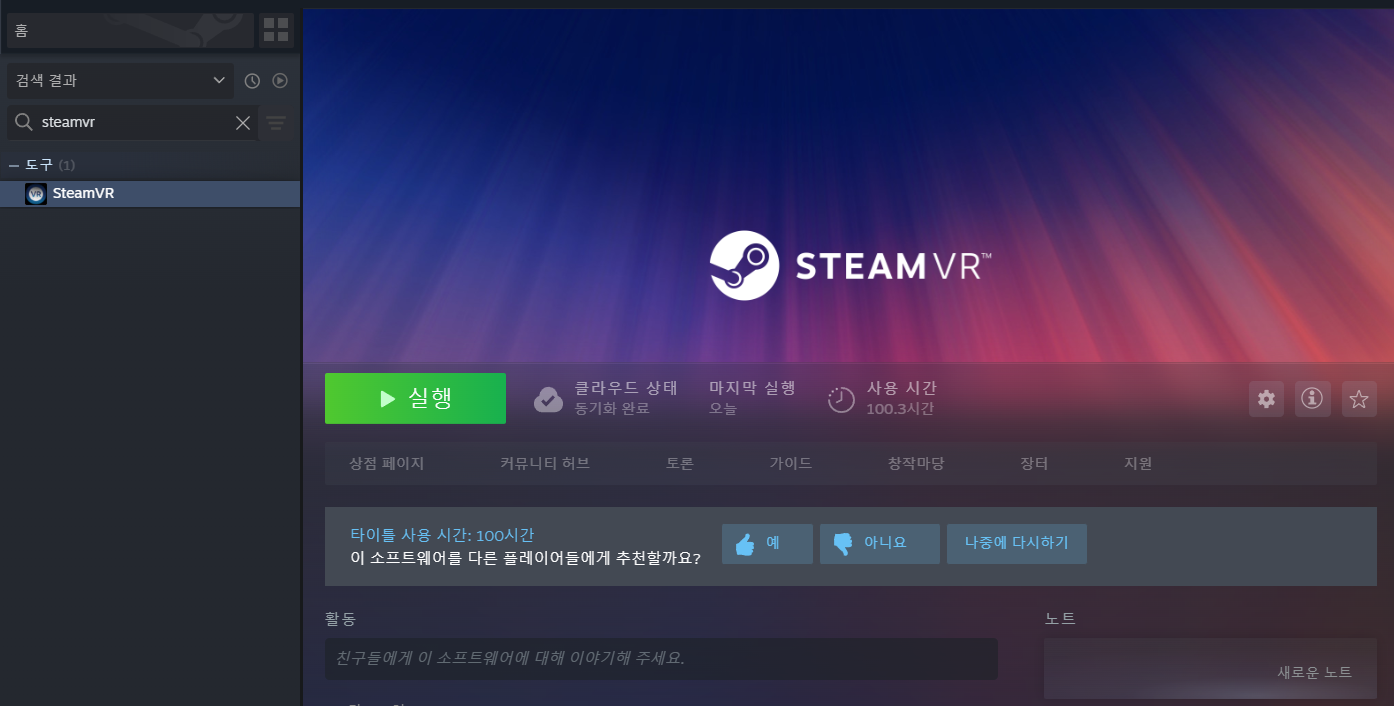This screenshot has height=706, width=1394.
Task: Open the 검색 결과 dropdown
Action: point(120,81)
